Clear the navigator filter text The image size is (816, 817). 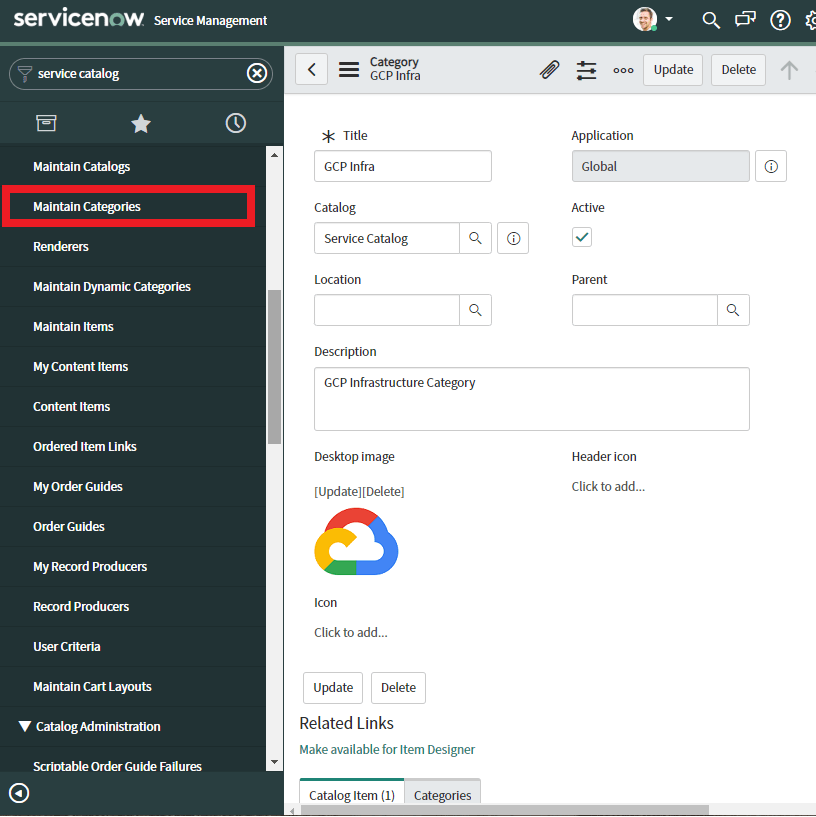256,73
